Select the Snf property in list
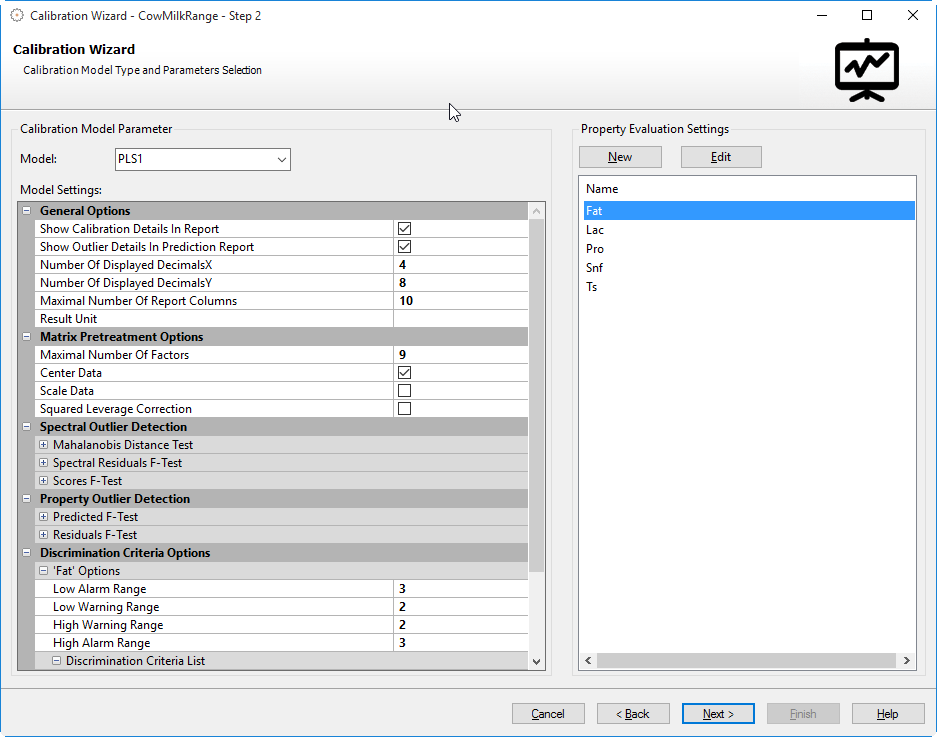 [595, 268]
